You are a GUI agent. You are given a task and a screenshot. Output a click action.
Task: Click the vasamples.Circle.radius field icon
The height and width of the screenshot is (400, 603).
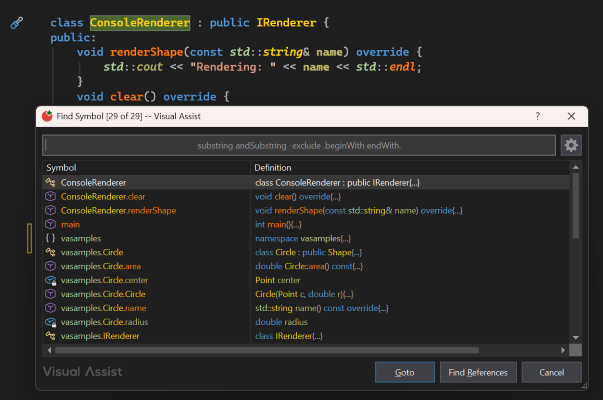[x=50, y=323]
